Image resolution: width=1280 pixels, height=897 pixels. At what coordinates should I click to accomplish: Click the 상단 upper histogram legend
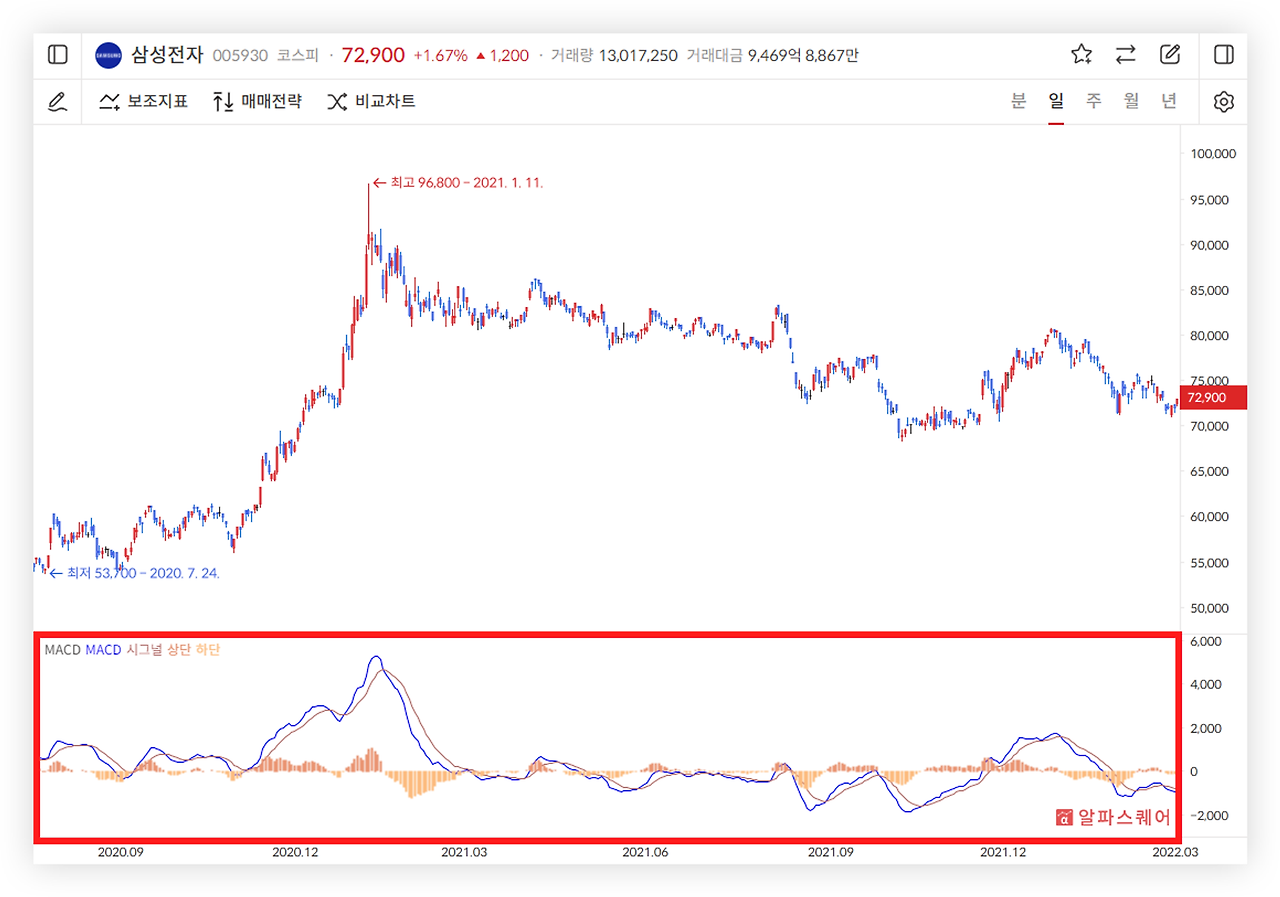(180, 650)
